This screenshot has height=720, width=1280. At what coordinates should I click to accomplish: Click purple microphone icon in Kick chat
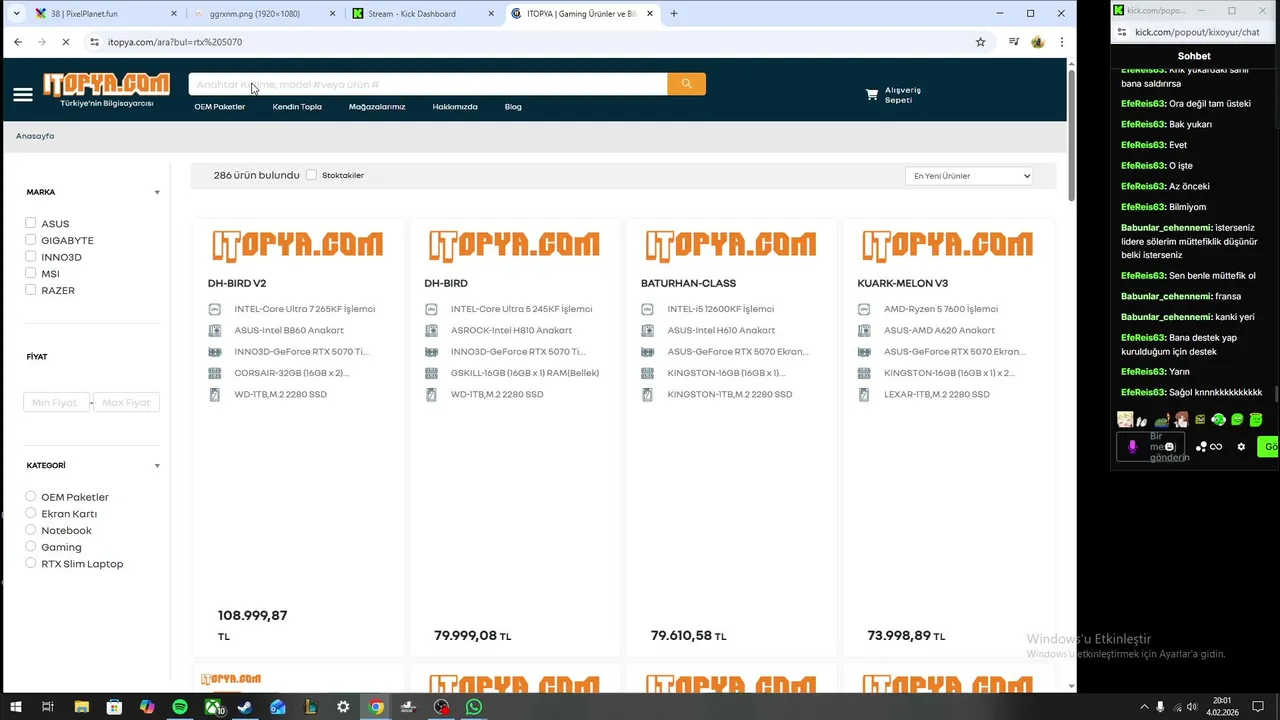pos(1132,446)
